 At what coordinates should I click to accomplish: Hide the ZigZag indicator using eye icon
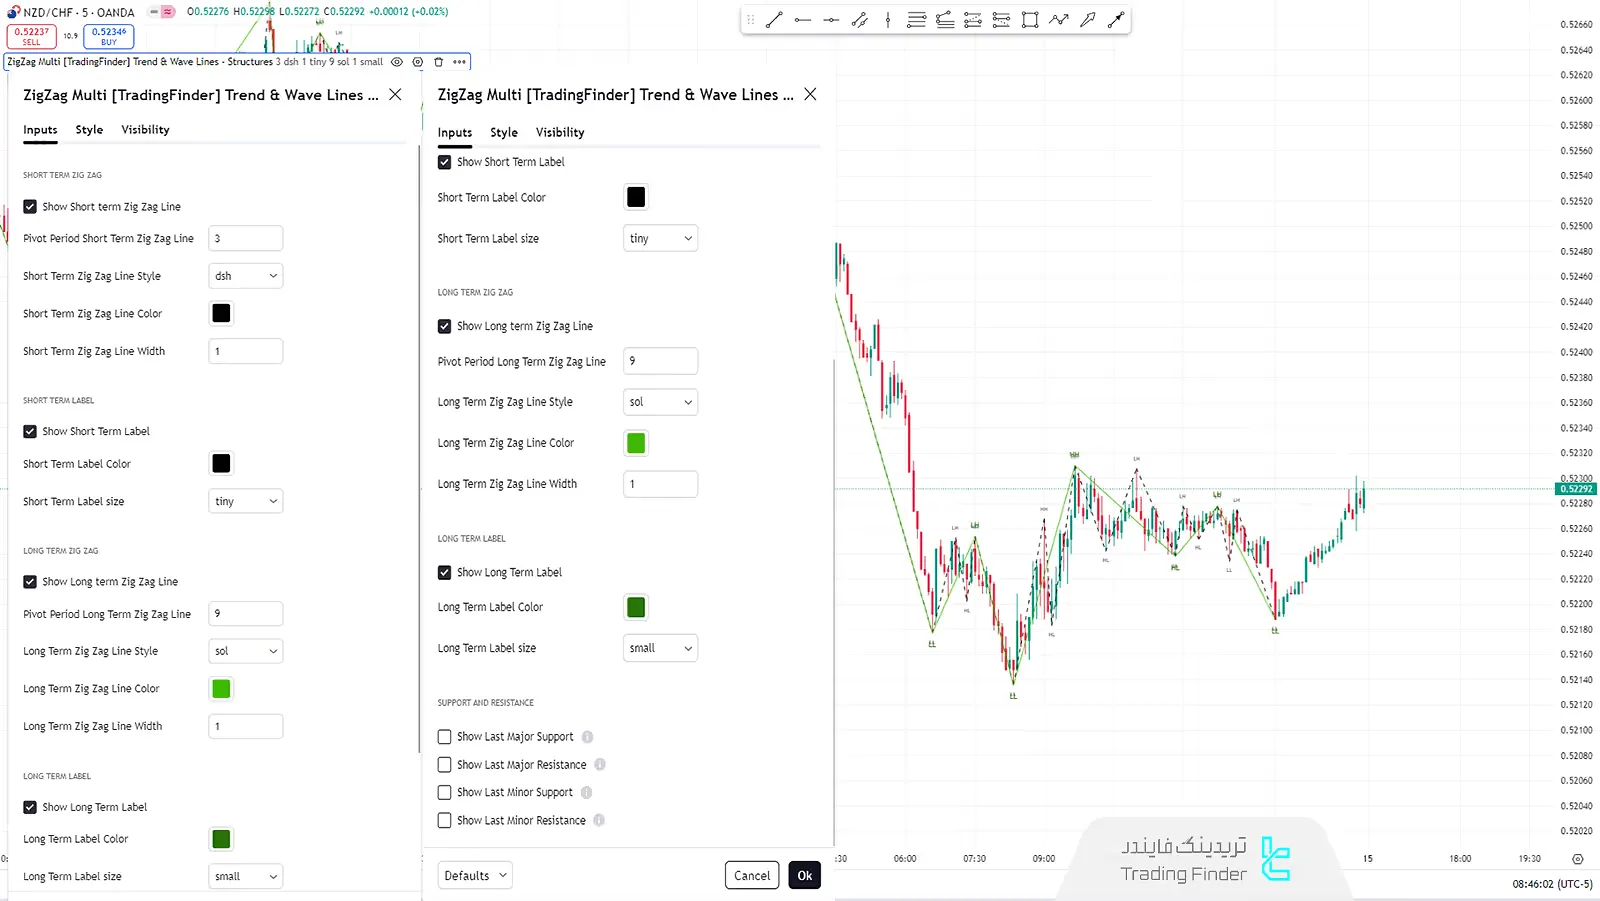point(397,62)
